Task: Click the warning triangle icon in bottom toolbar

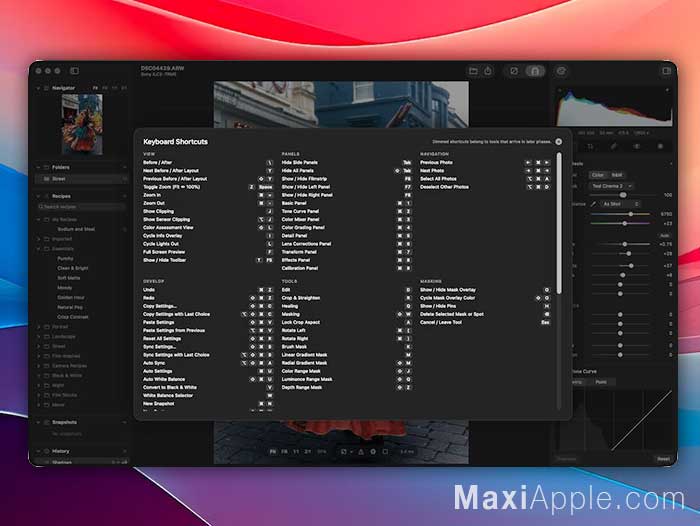Action: 361,452
